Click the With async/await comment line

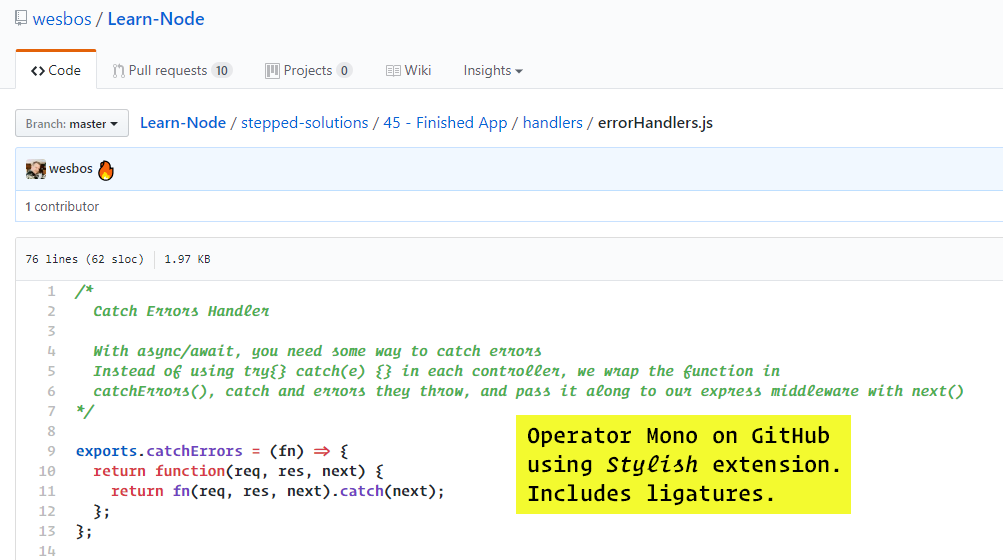click(x=317, y=351)
